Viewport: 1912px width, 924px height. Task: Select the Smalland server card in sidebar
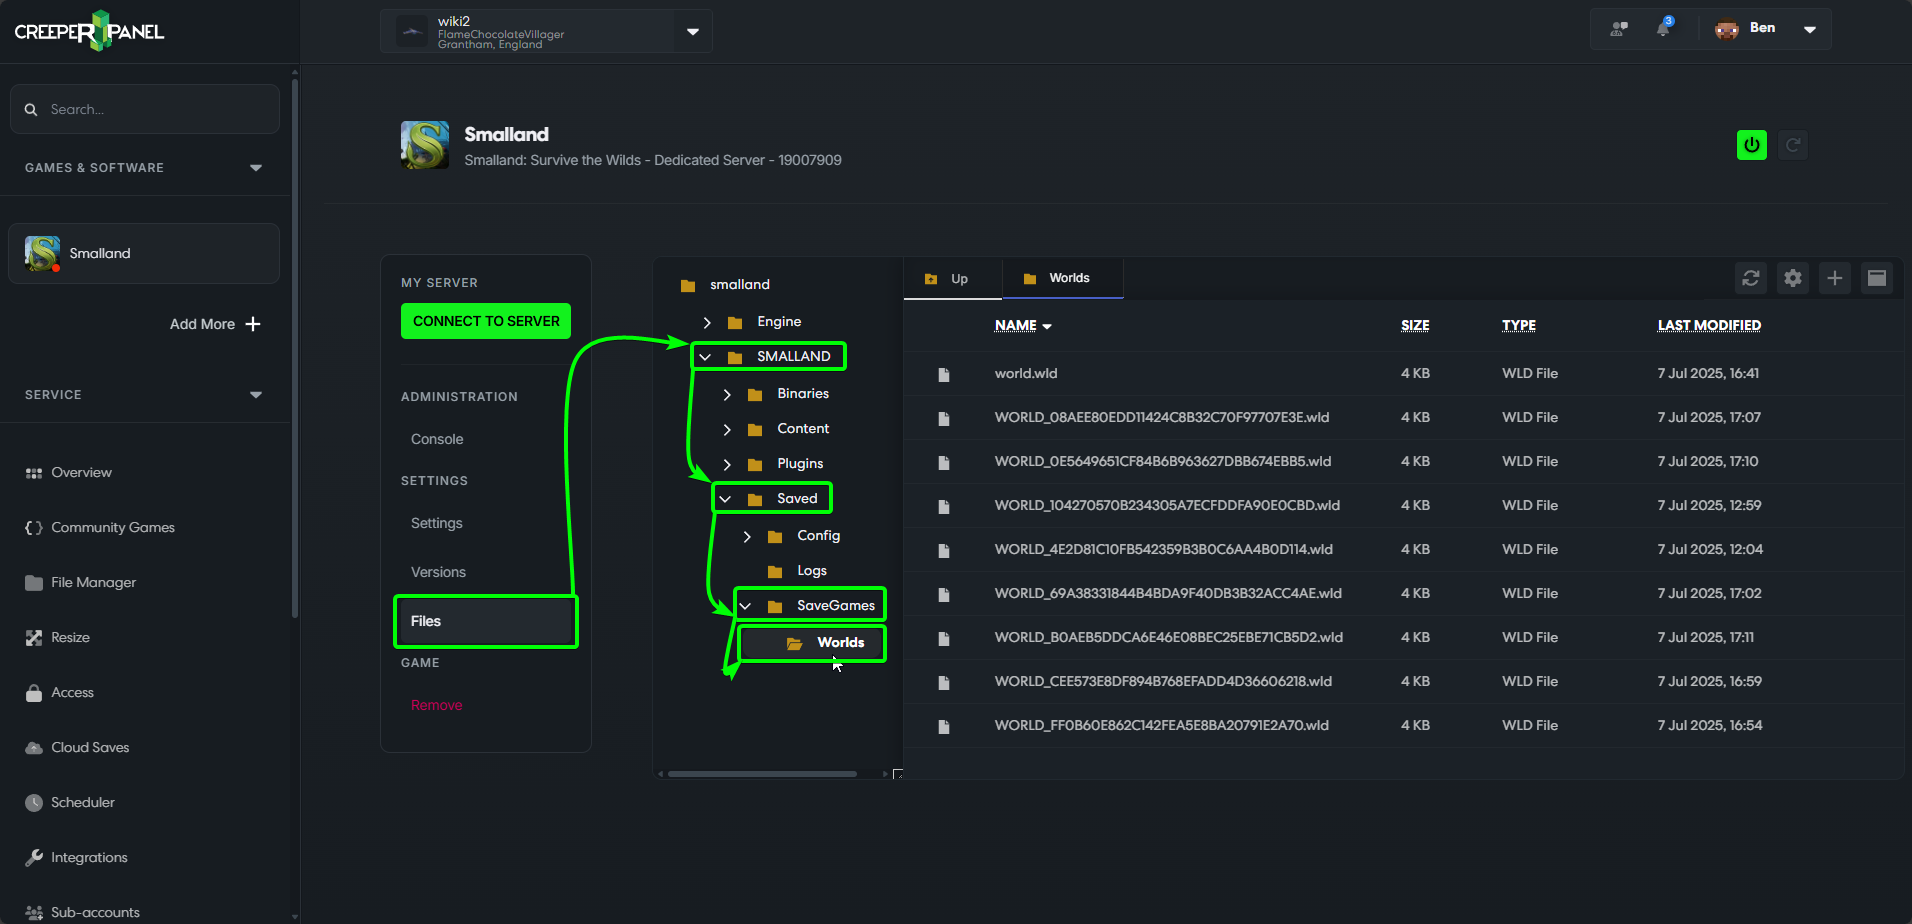click(144, 253)
